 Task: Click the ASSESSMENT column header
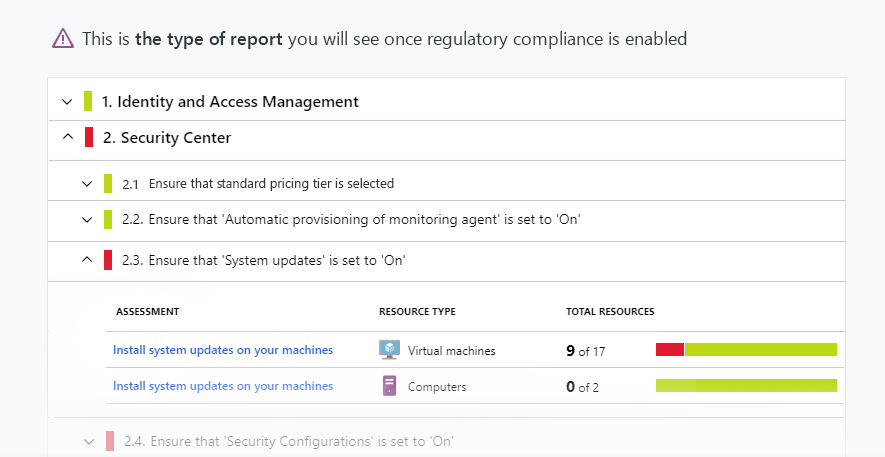[x=148, y=312]
